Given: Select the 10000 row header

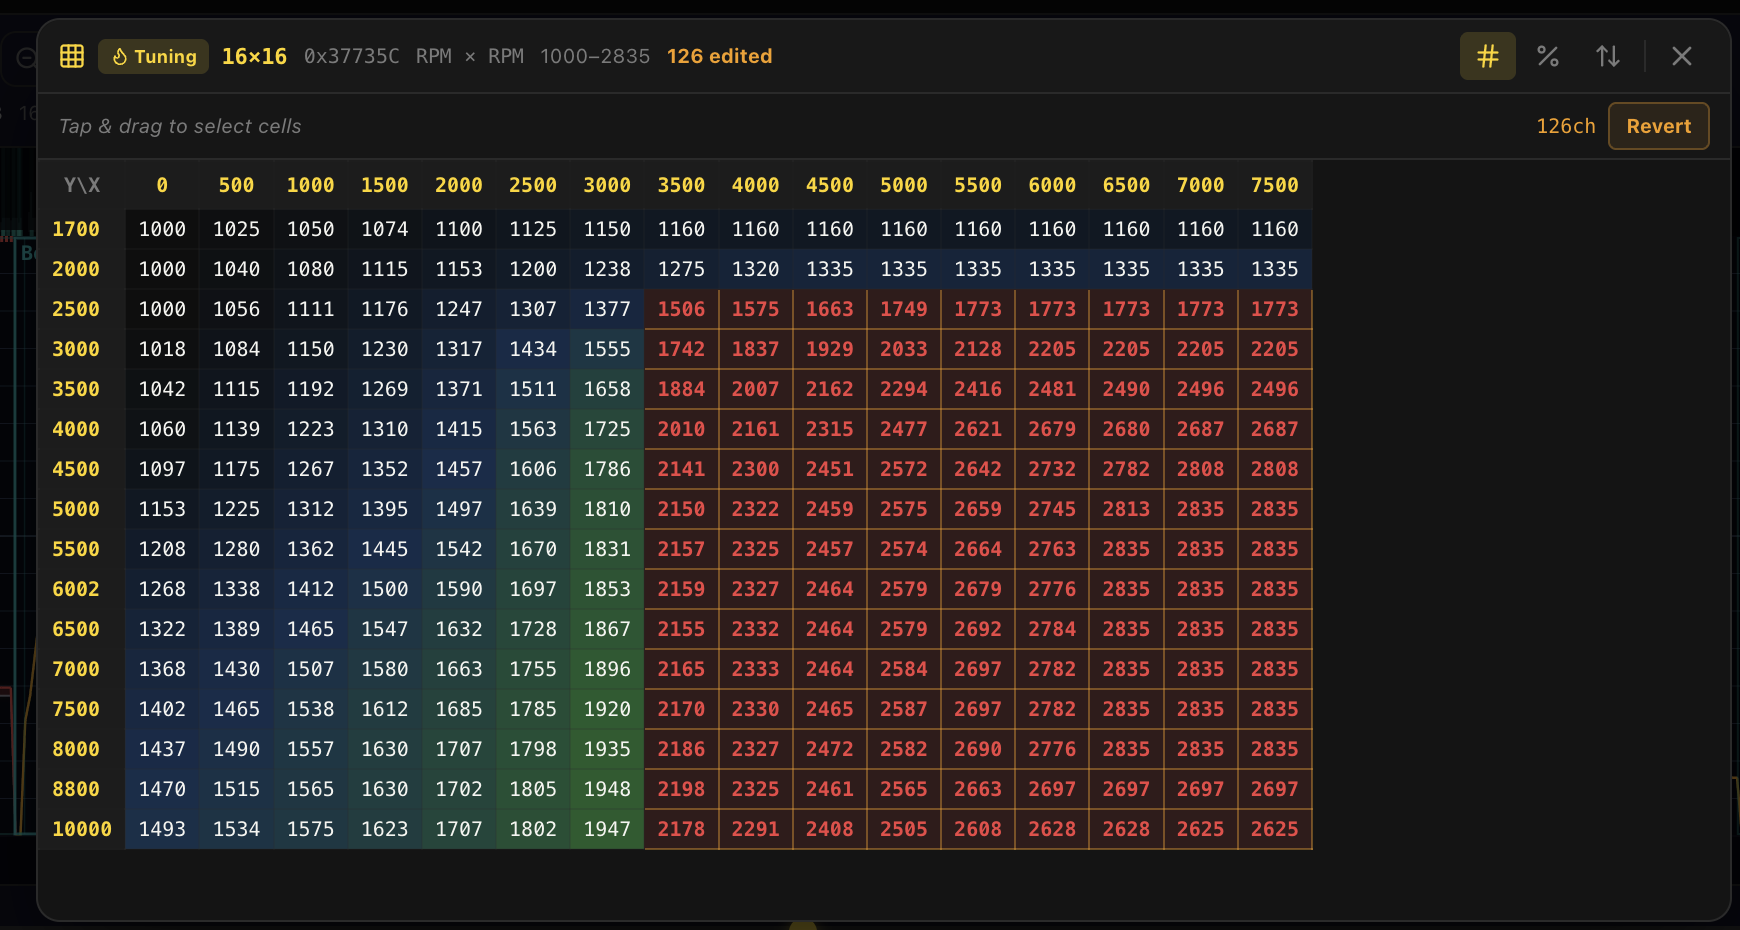Looking at the screenshot, I should 82,829.
